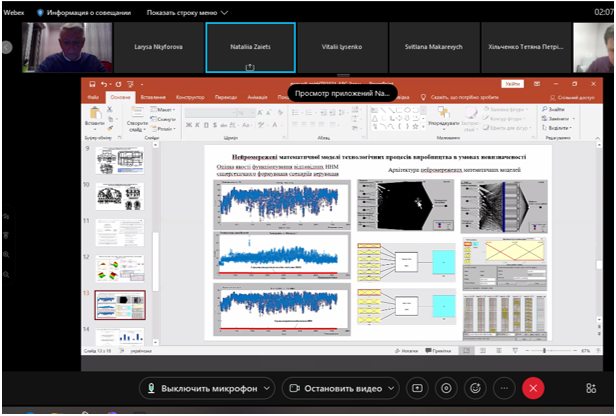Click the share content icon in Webex controls

pos(417,387)
